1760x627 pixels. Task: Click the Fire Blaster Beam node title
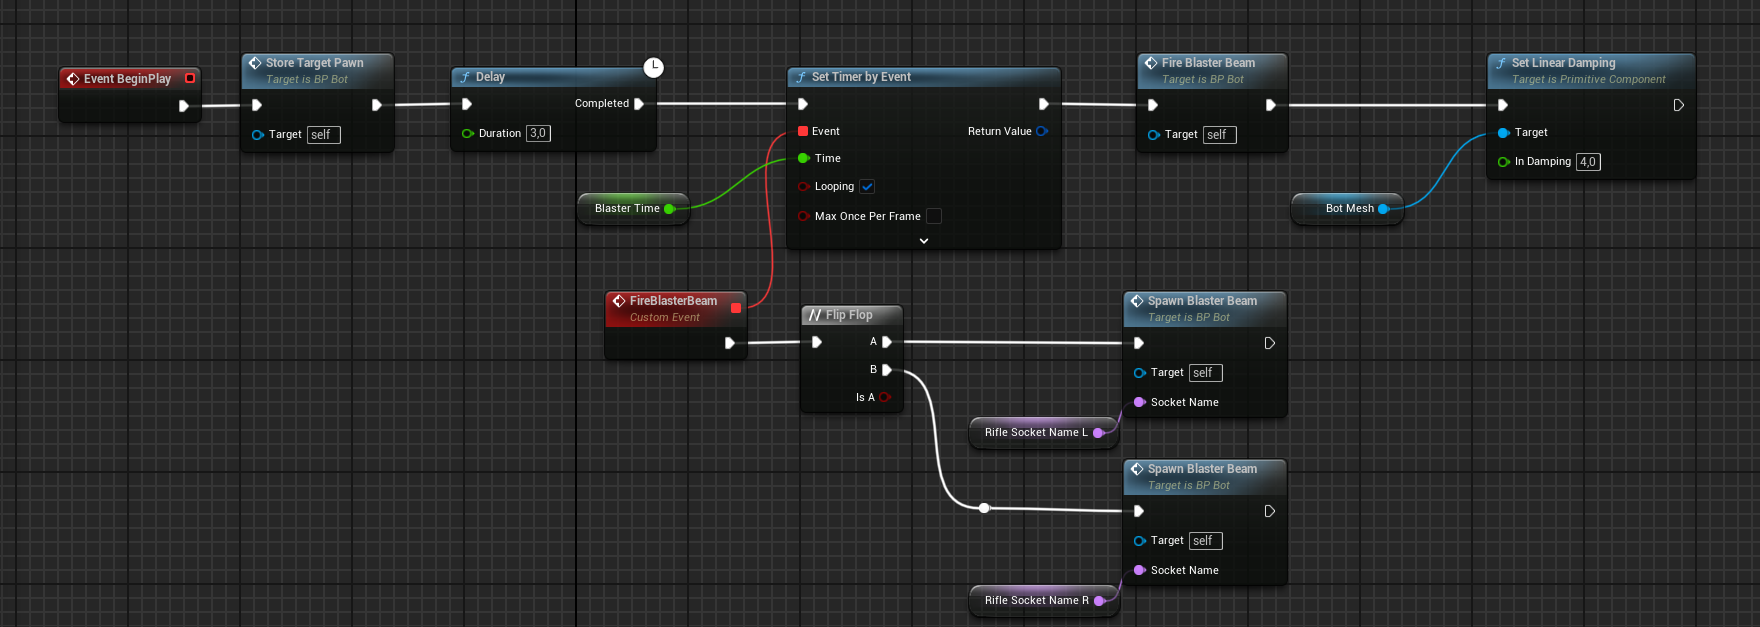tap(1208, 63)
